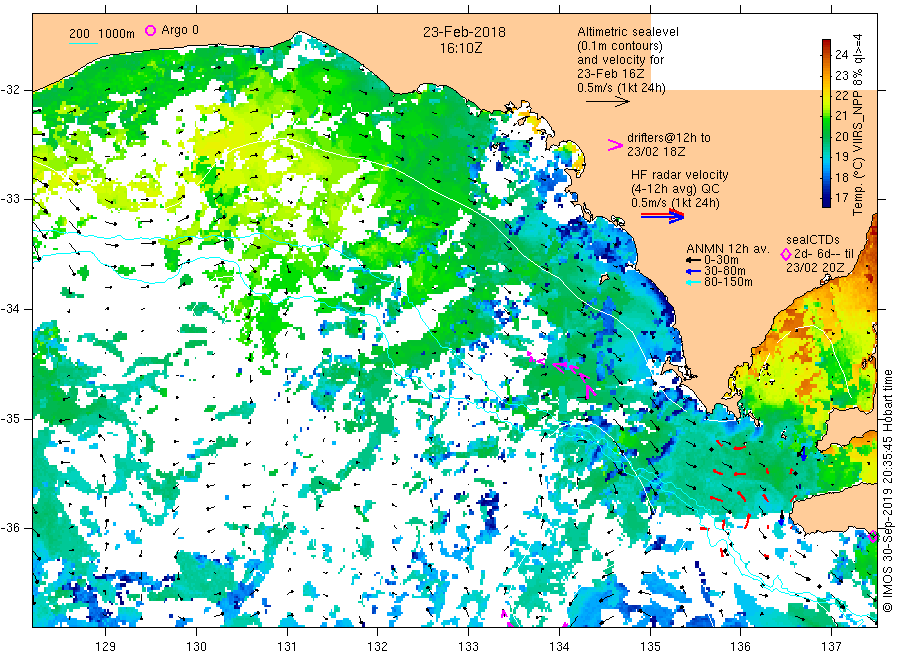Click the cyan 200m isobath legend line
The width and height of the screenshot is (900, 660).
click(83, 43)
